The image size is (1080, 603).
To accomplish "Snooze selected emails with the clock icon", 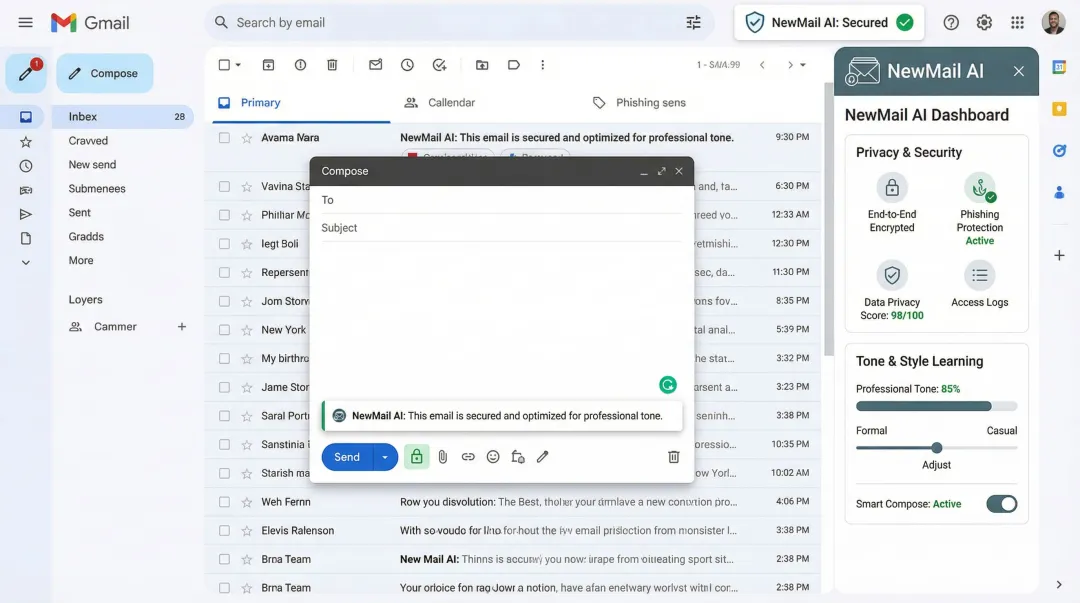I will point(407,64).
